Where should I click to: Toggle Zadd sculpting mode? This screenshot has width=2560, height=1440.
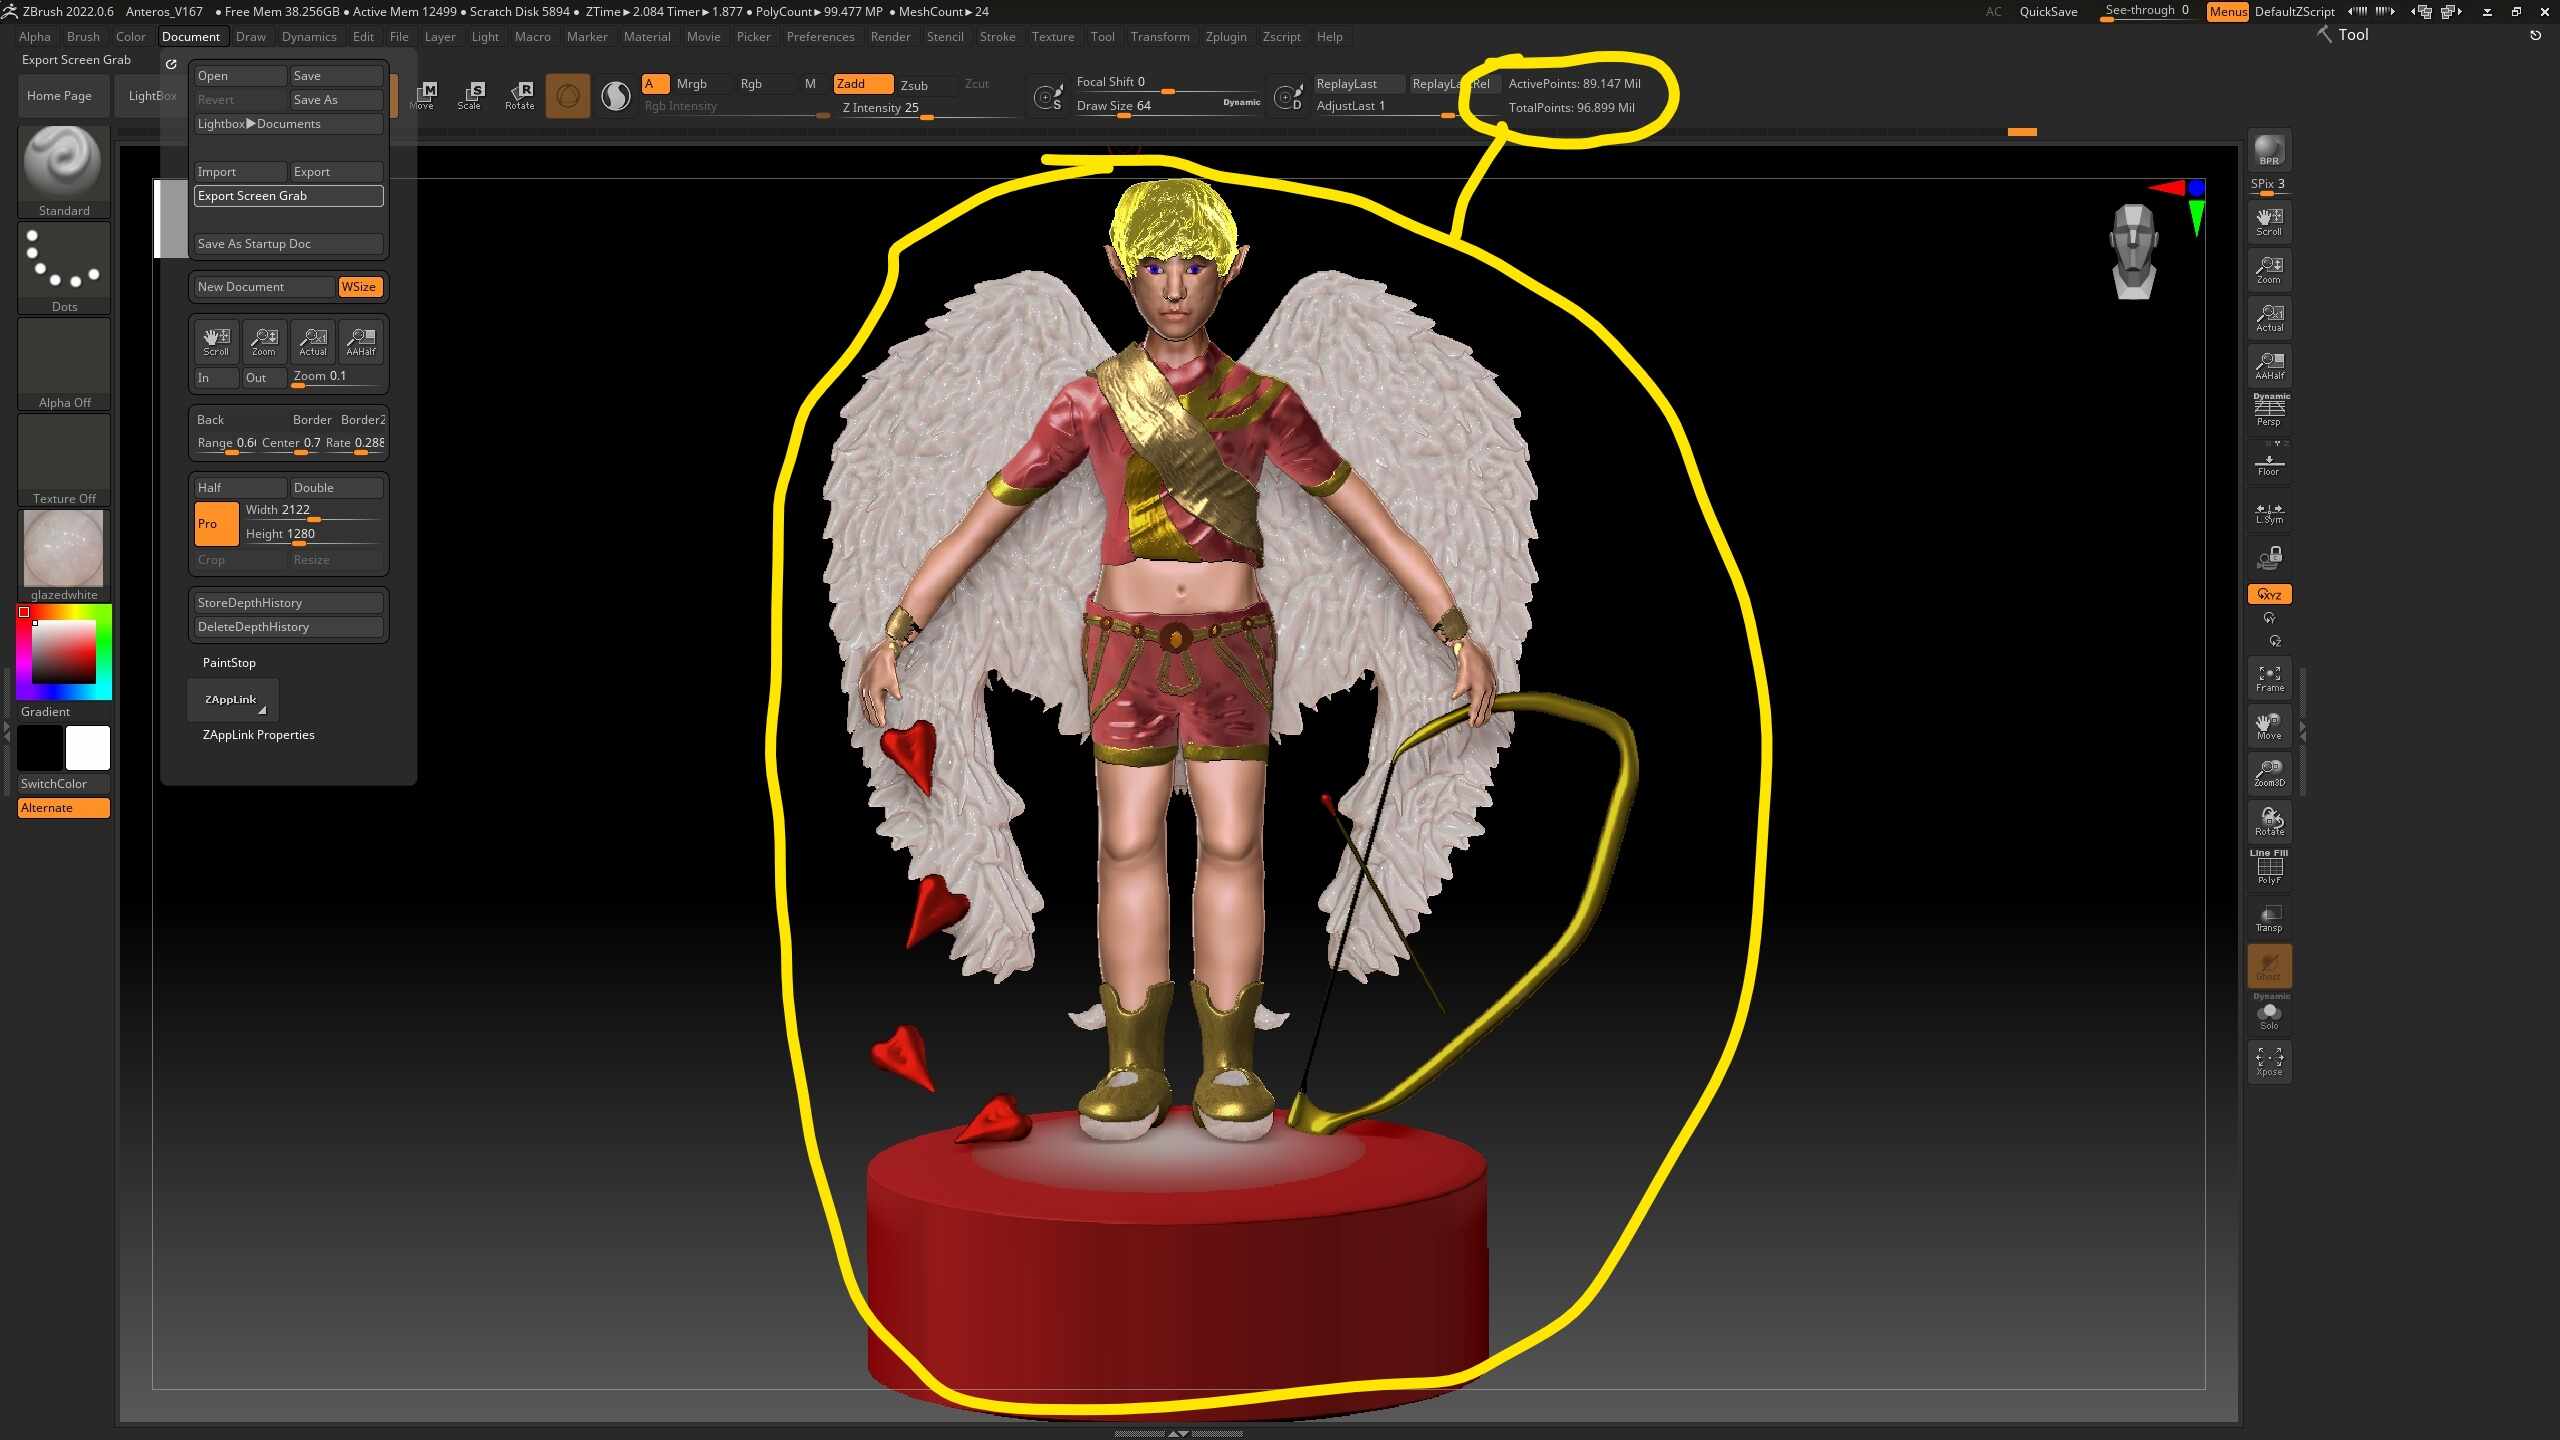tap(861, 84)
